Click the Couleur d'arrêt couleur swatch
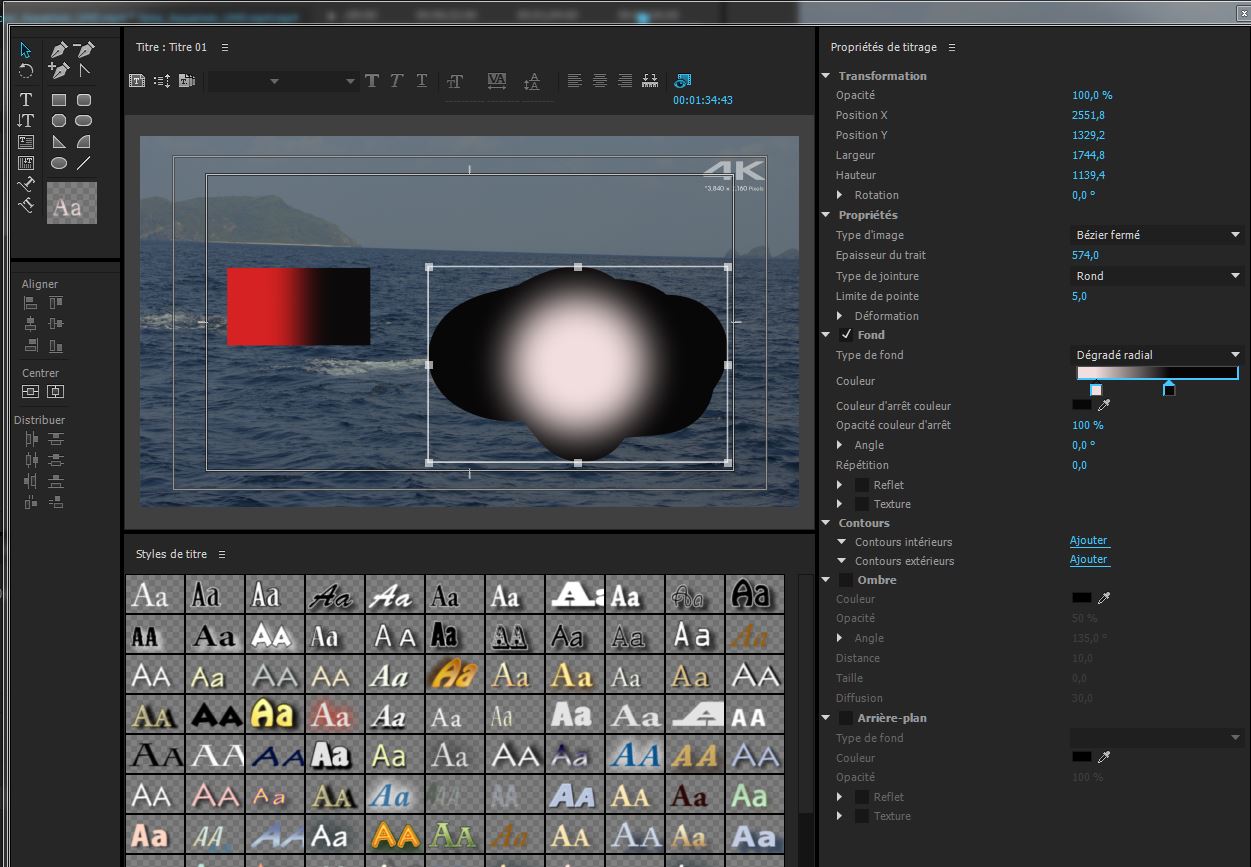This screenshot has height=867, width=1251. point(1081,405)
